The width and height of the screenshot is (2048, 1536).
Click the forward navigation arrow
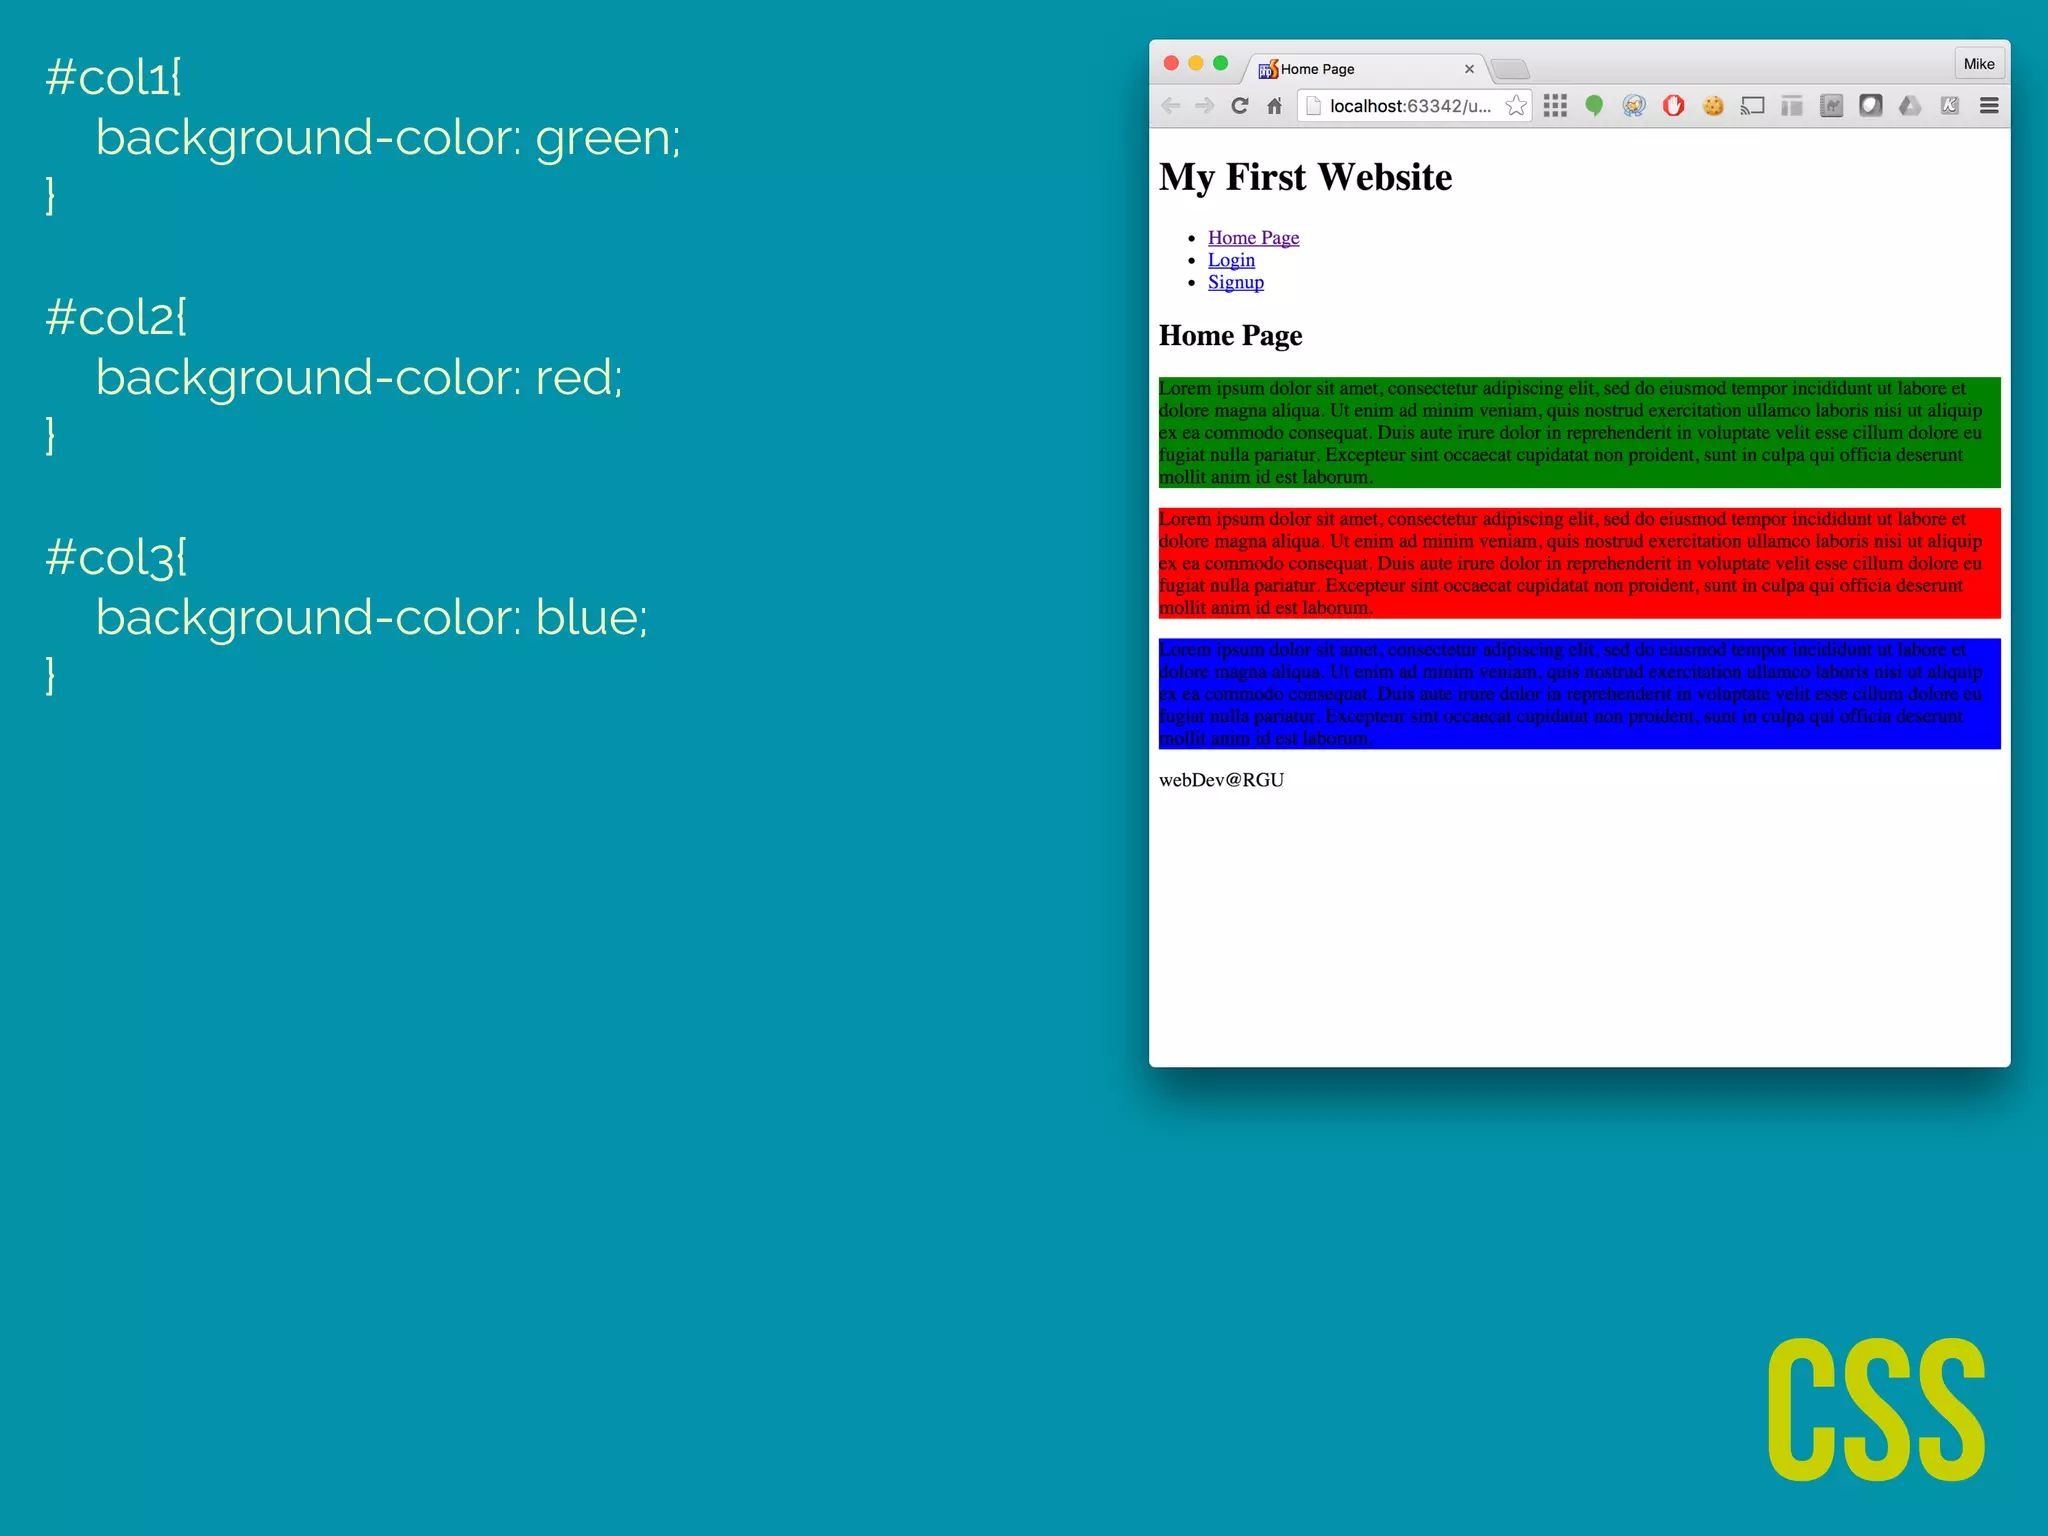(1205, 106)
